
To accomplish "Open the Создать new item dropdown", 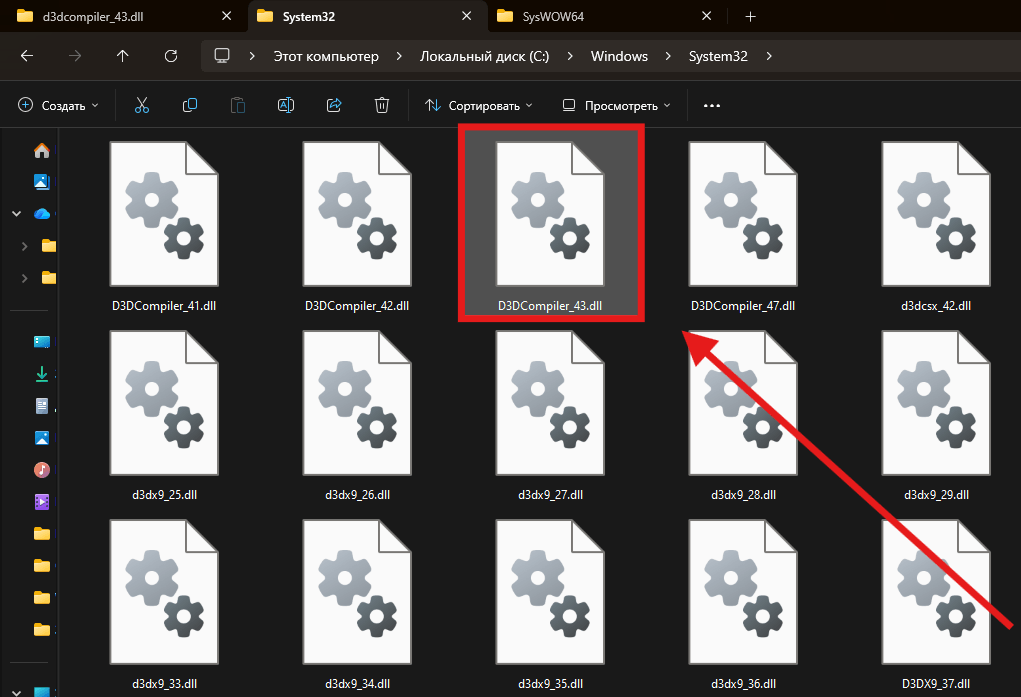I will (x=59, y=105).
